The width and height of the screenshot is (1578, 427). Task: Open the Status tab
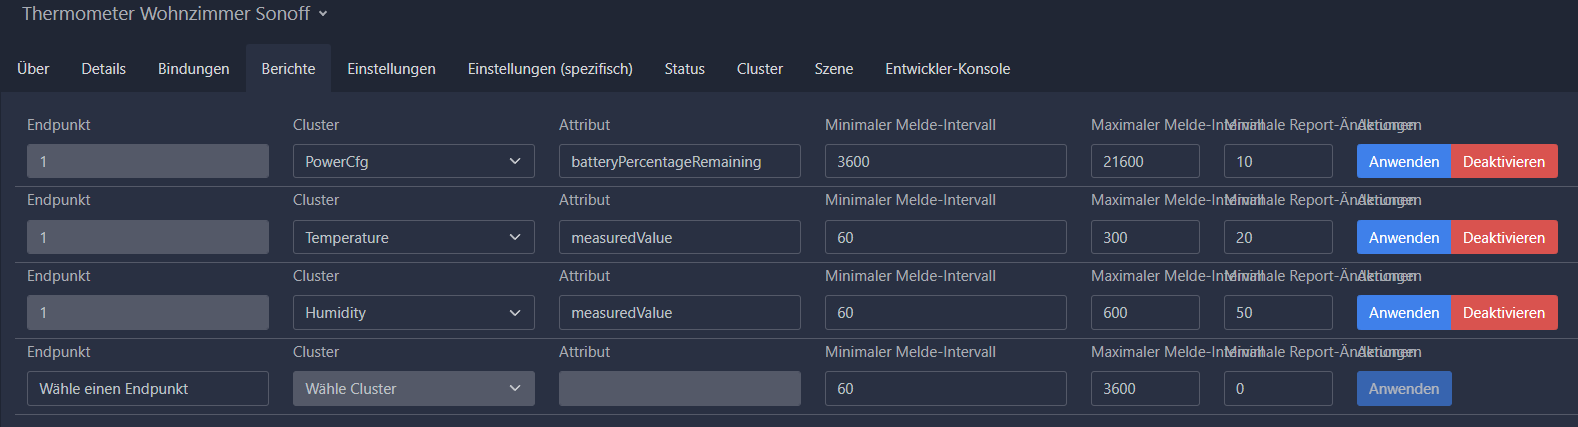coord(684,68)
